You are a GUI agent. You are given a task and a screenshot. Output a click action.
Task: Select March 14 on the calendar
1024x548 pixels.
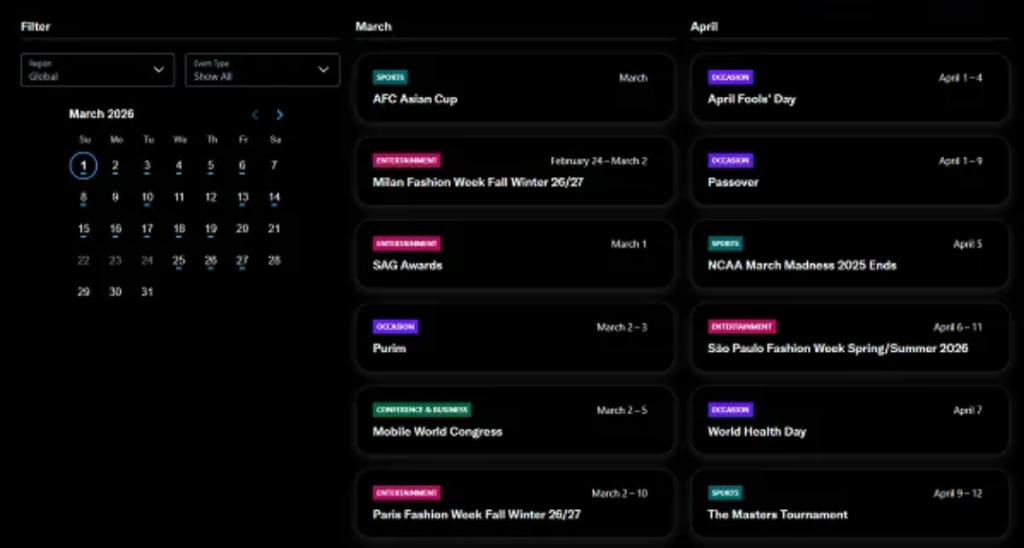(x=274, y=198)
